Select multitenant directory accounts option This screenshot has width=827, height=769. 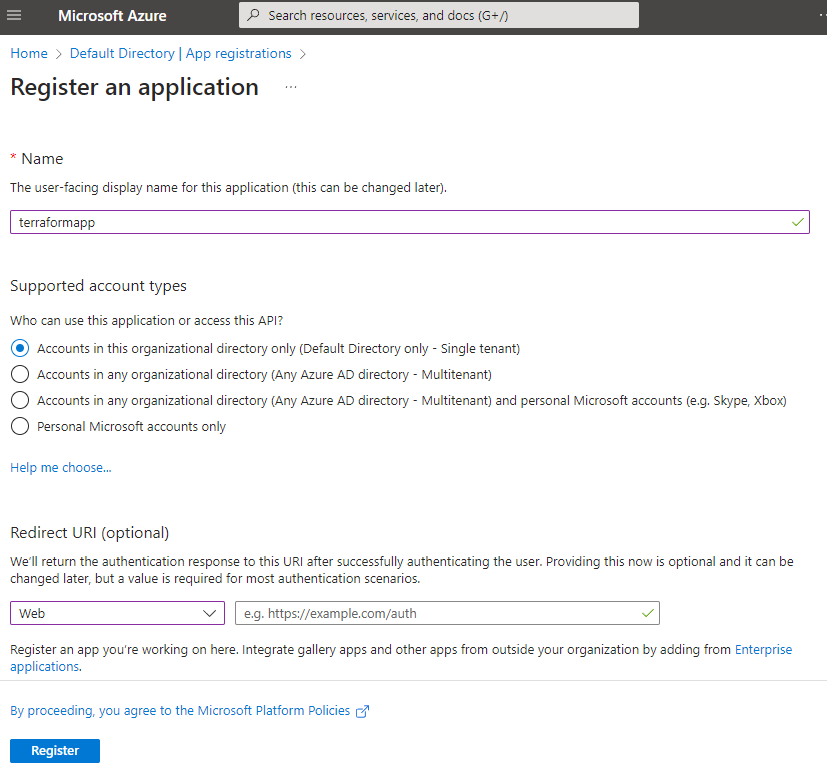(x=20, y=374)
